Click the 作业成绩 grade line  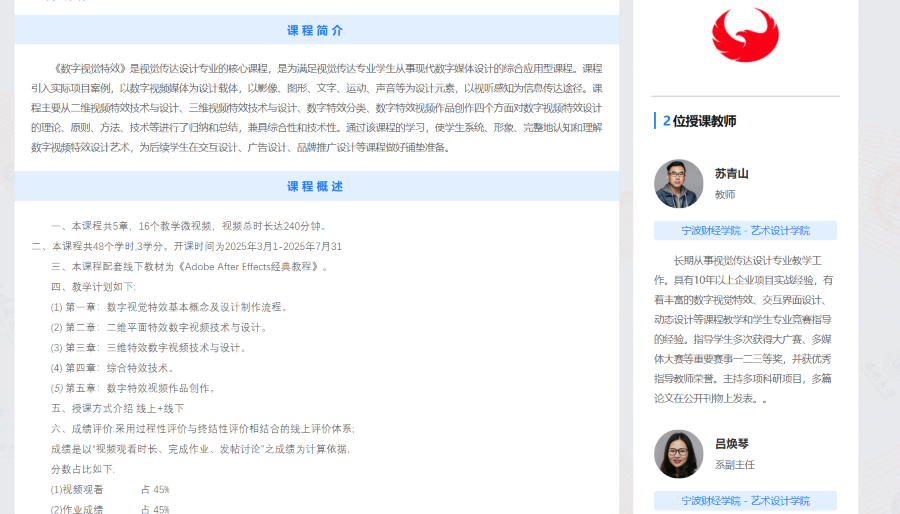(110, 509)
